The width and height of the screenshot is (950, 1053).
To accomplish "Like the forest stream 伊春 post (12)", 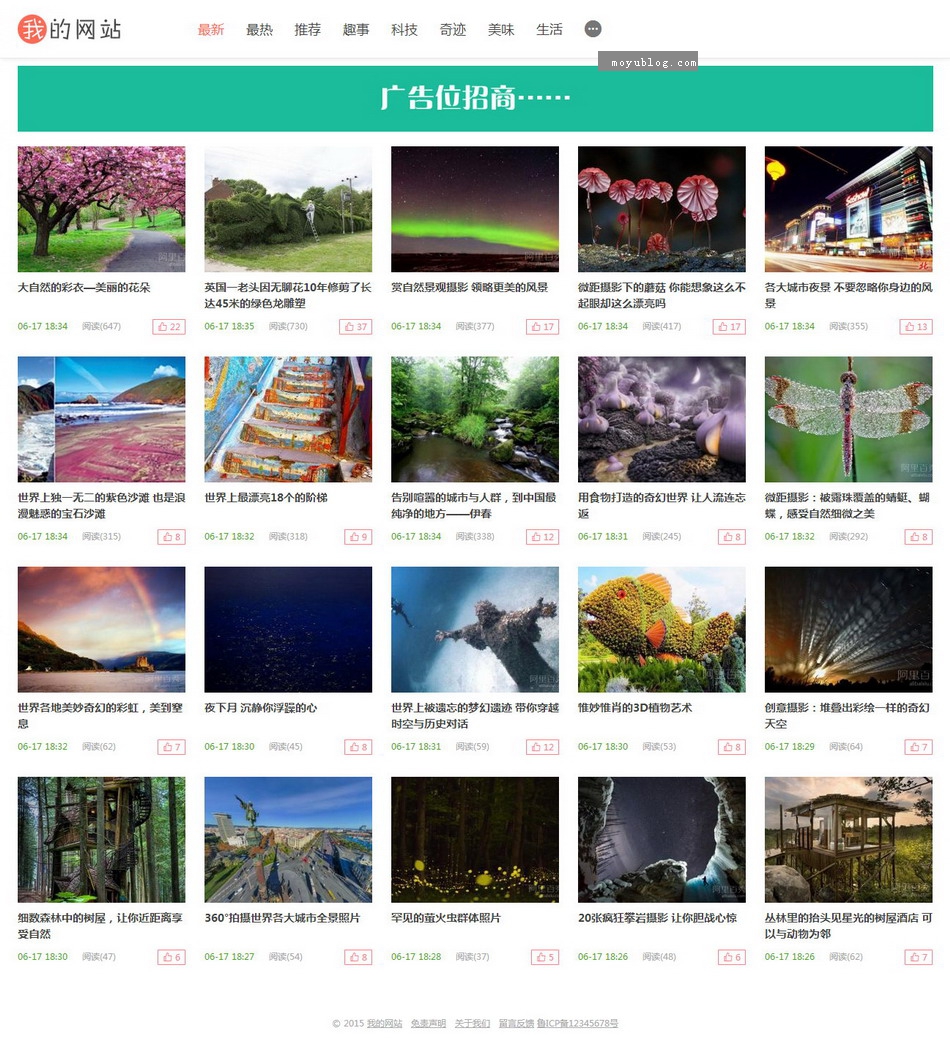I will tap(542, 537).
